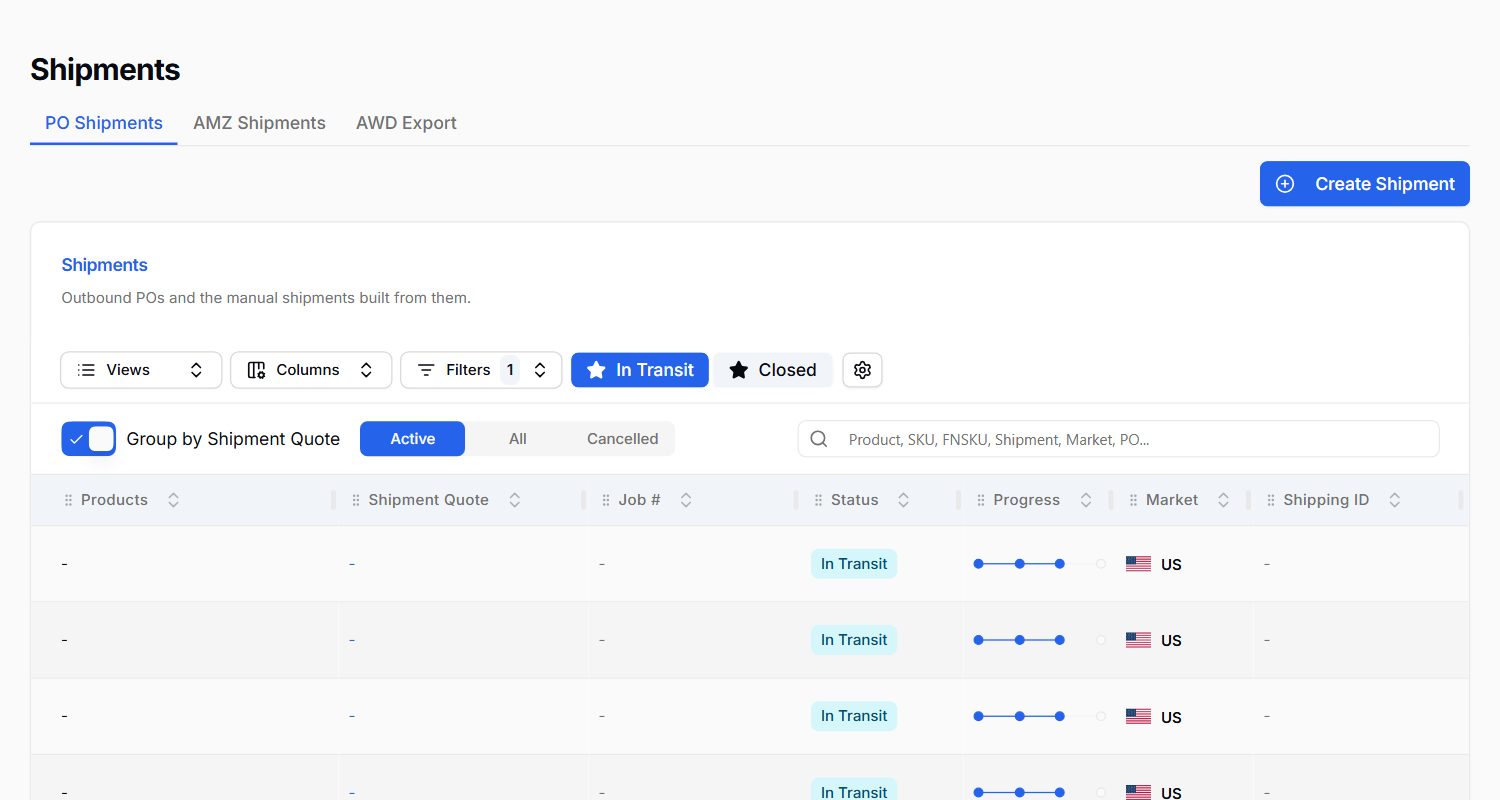Click the first row's In Transit badge
Viewport: 1500px width, 800px height.
pyautogui.click(x=854, y=564)
